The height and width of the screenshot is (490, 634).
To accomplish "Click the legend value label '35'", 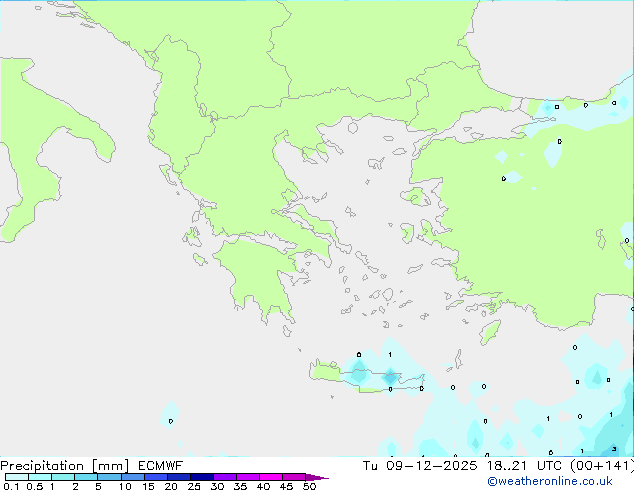I will pyautogui.click(x=240, y=486).
